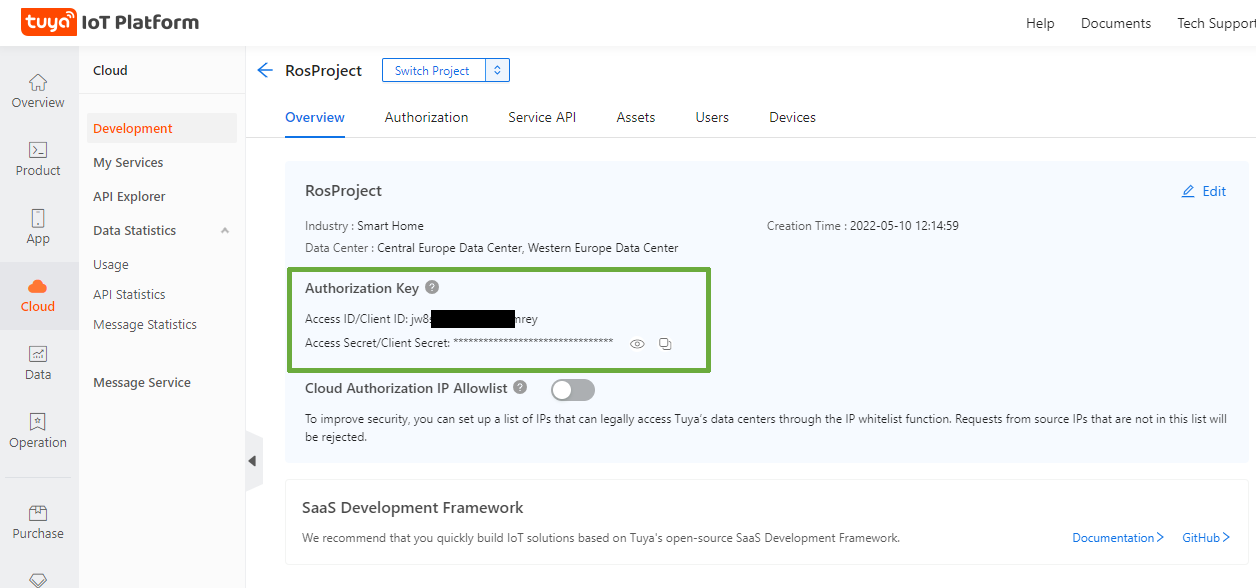Click the Switch Project button
1256x588 pixels.
[434, 70]
